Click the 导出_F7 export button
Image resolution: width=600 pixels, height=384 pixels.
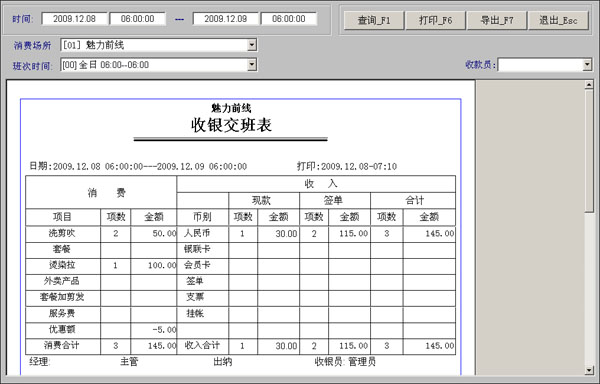point(497,20)
